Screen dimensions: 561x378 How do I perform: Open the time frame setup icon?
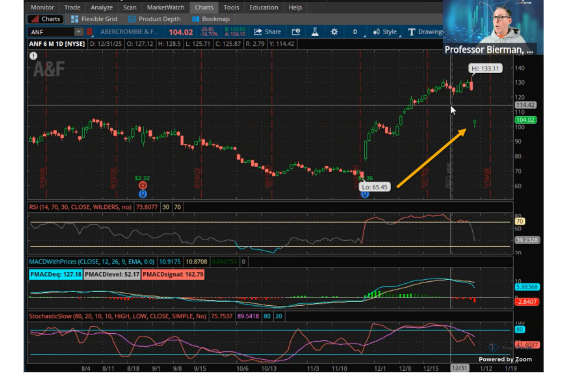(x=296, y=32)
